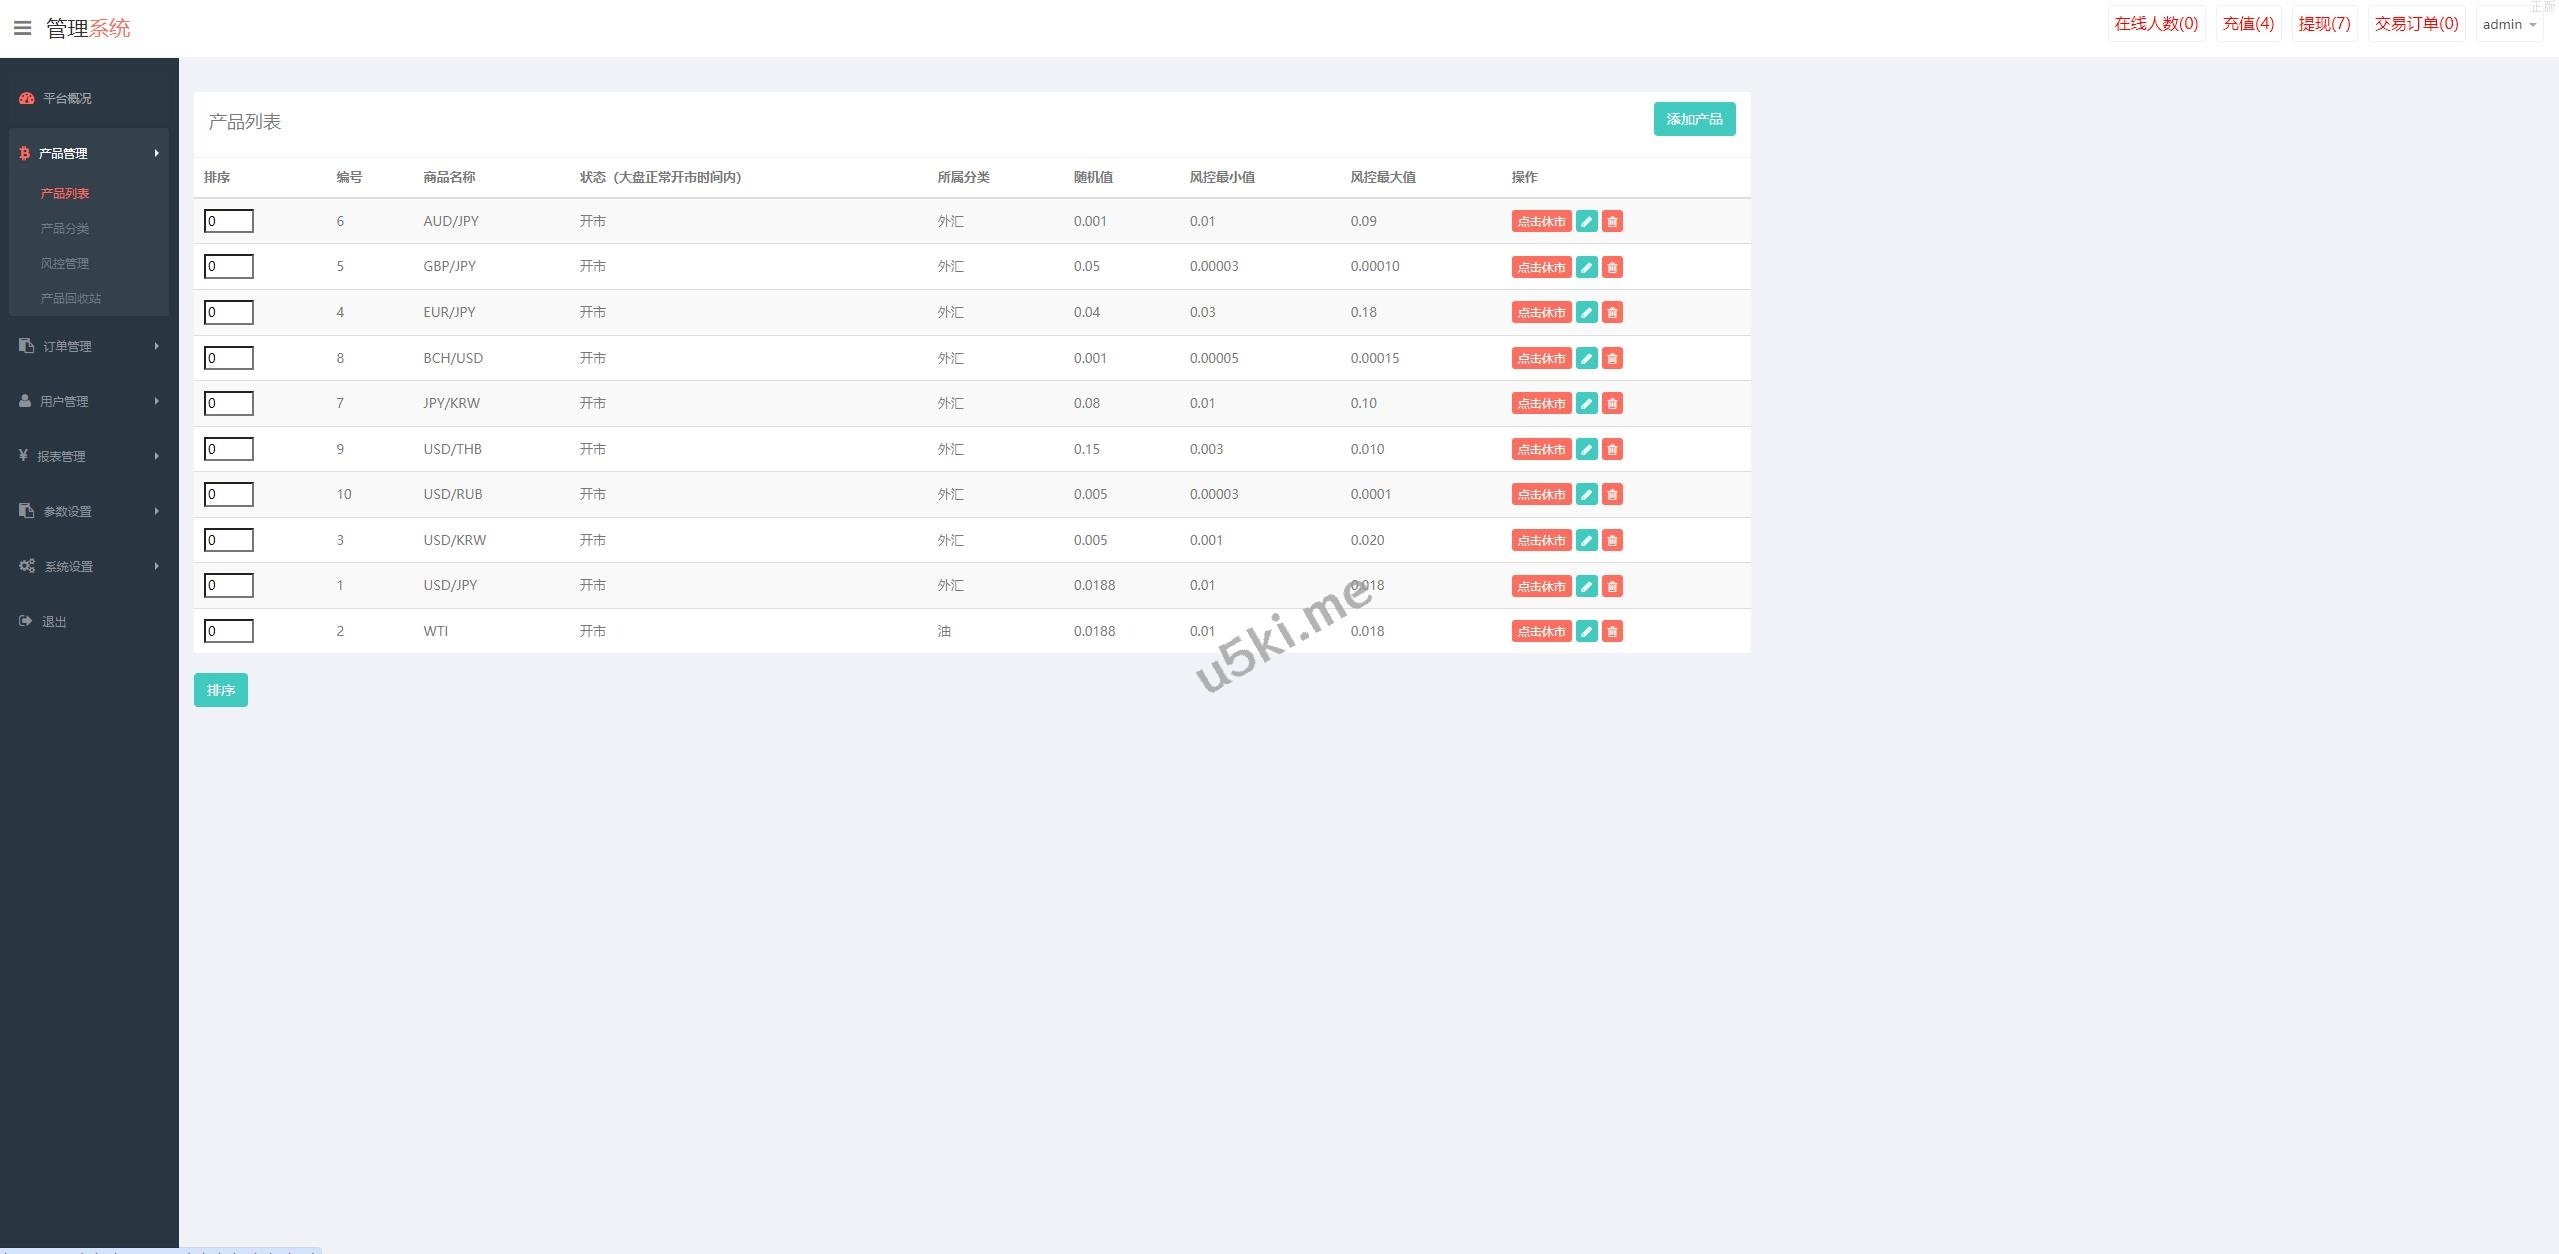Click edit pencil icon for AUD/JPY

click(1586, 221)
